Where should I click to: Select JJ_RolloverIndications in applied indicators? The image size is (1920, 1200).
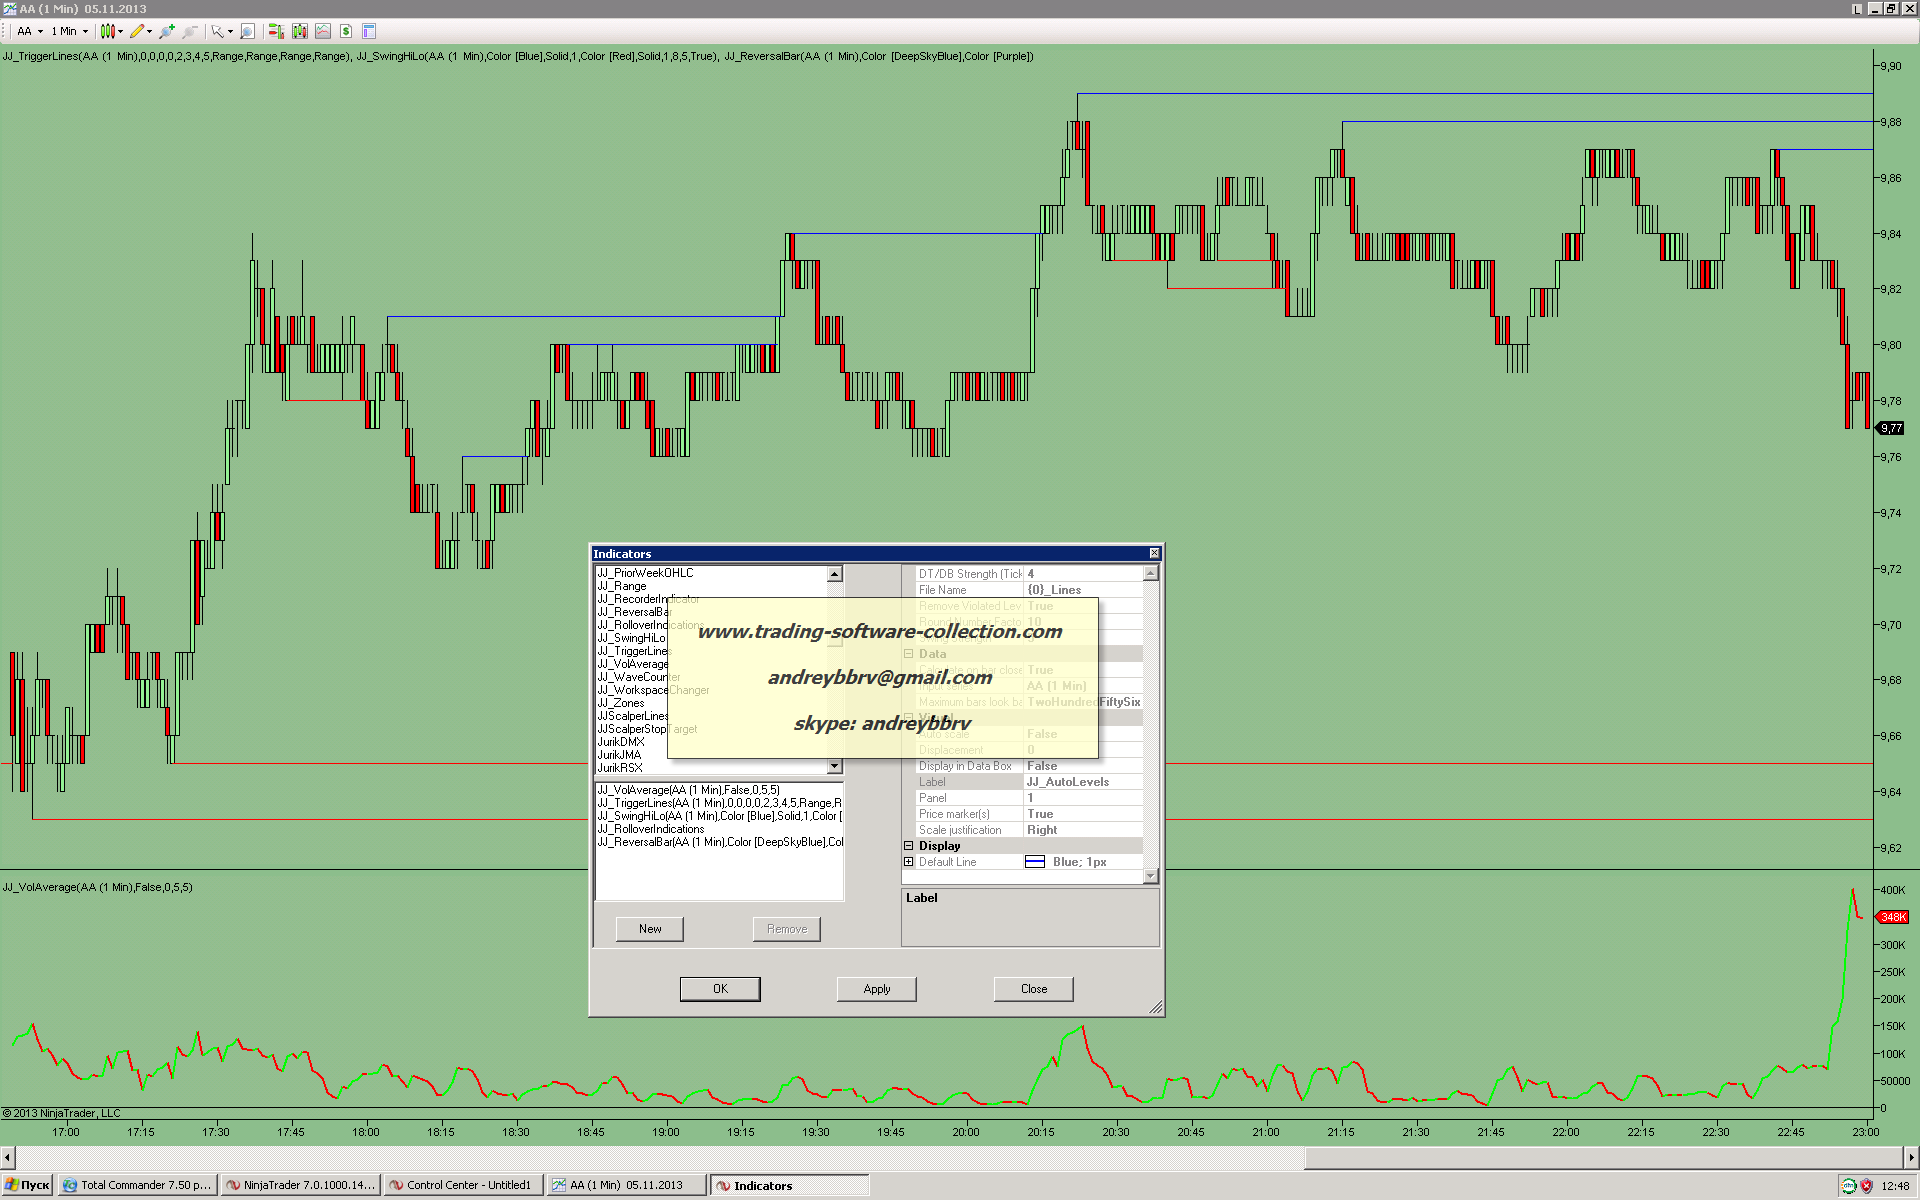click(x=651, y=829)
